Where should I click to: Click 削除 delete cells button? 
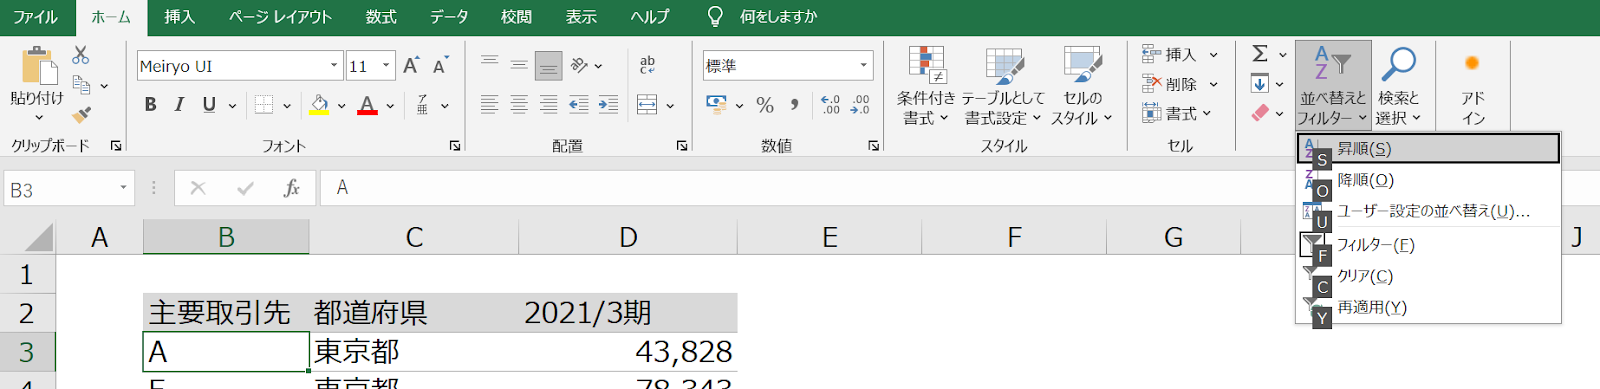pos(1180,84)
